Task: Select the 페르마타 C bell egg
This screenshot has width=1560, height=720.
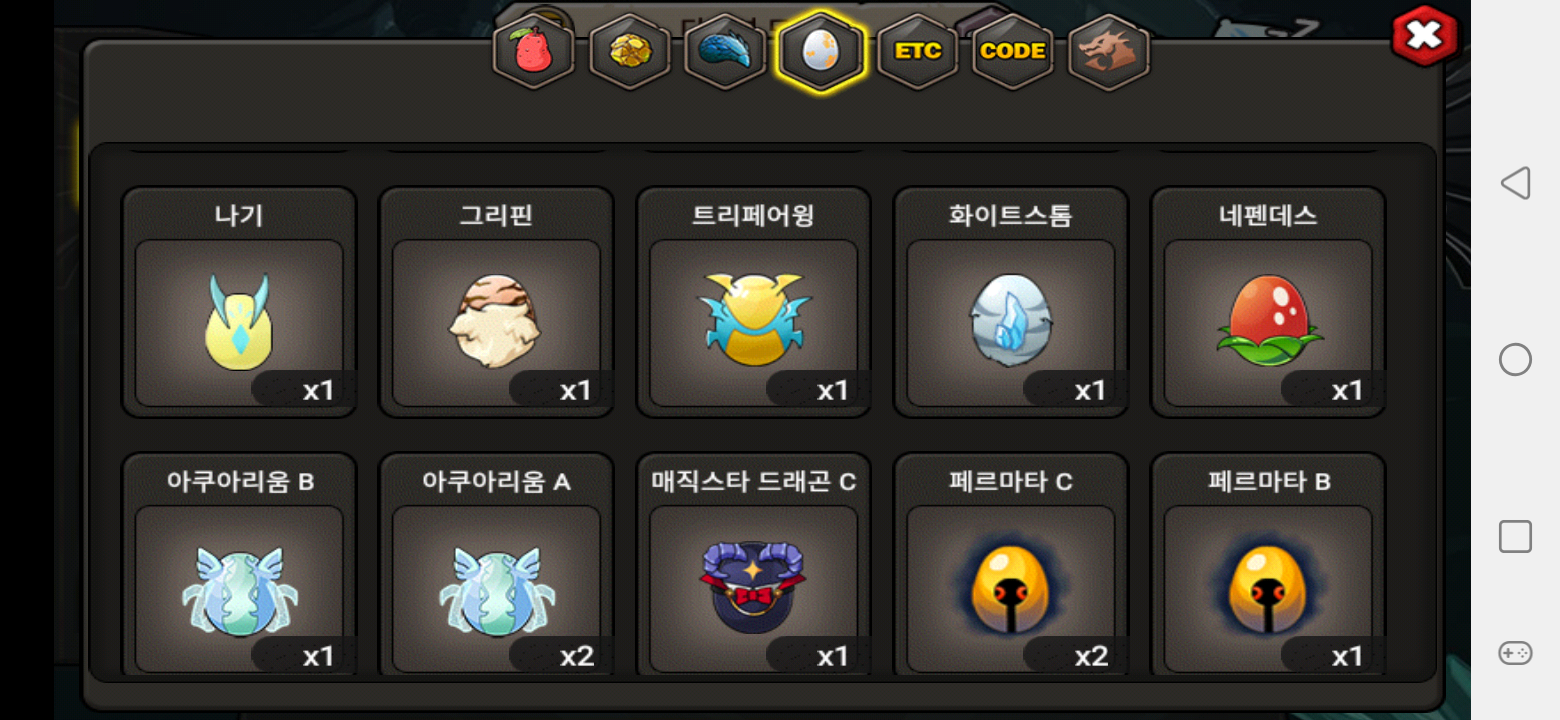Action: (x=1011, y=565)
